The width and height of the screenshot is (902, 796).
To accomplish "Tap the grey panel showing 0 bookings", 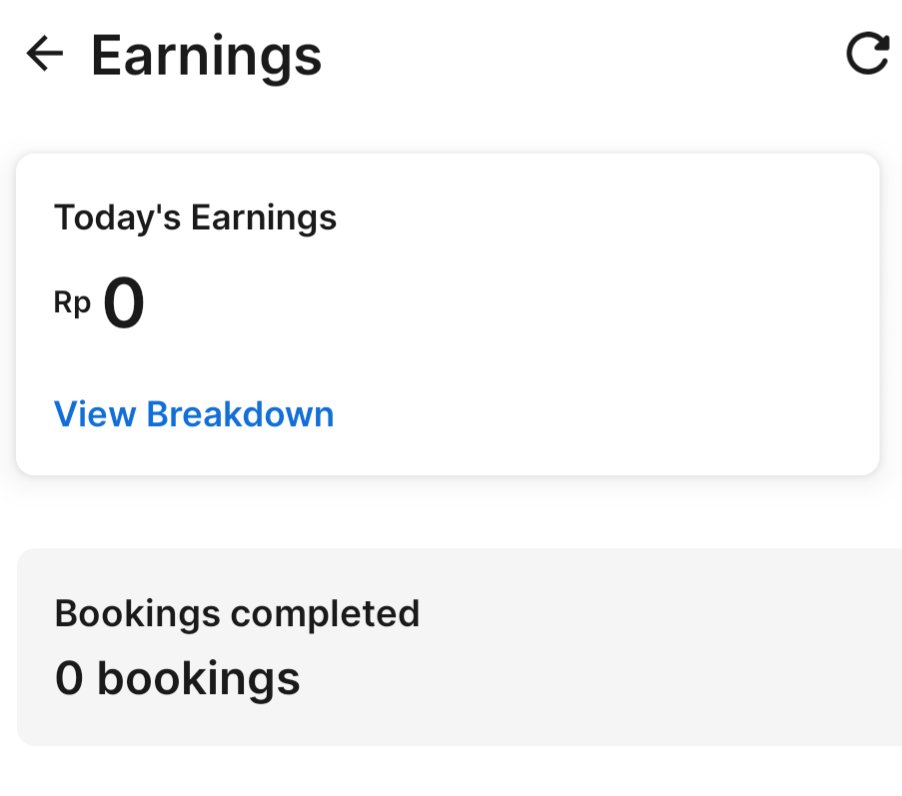I will pos(460,647).
